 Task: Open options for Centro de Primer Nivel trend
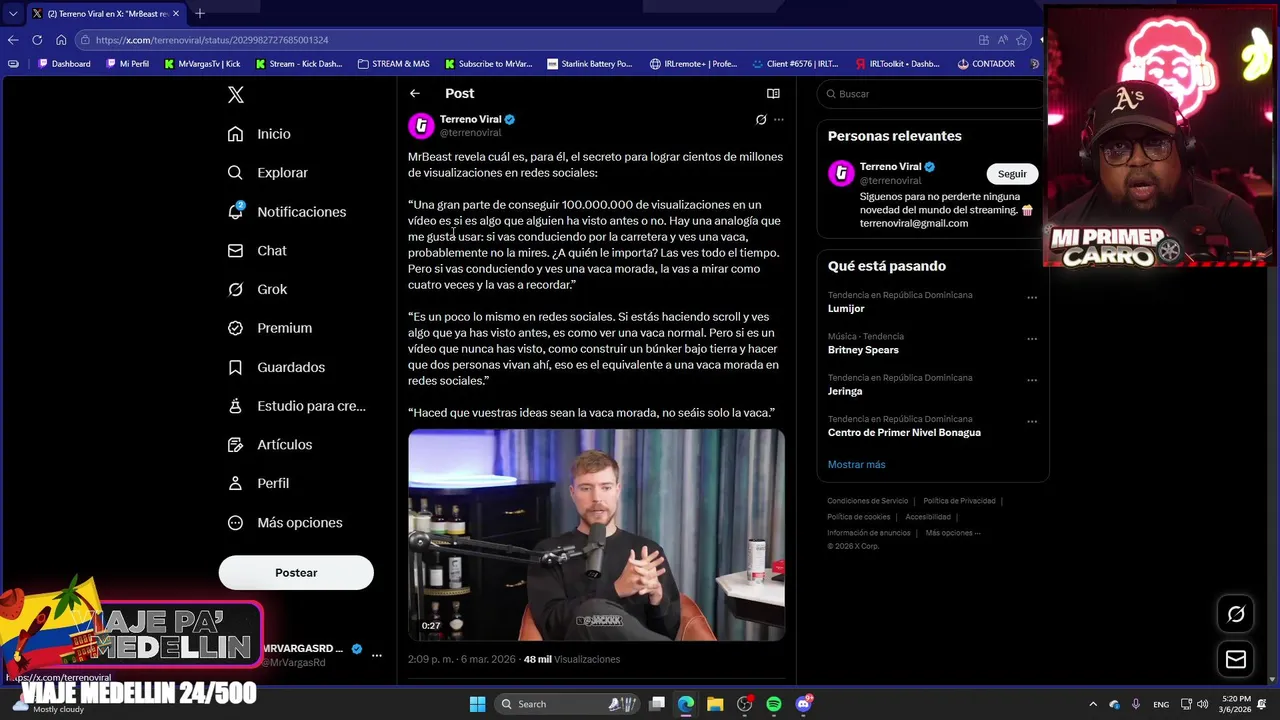pos(1032,421)
